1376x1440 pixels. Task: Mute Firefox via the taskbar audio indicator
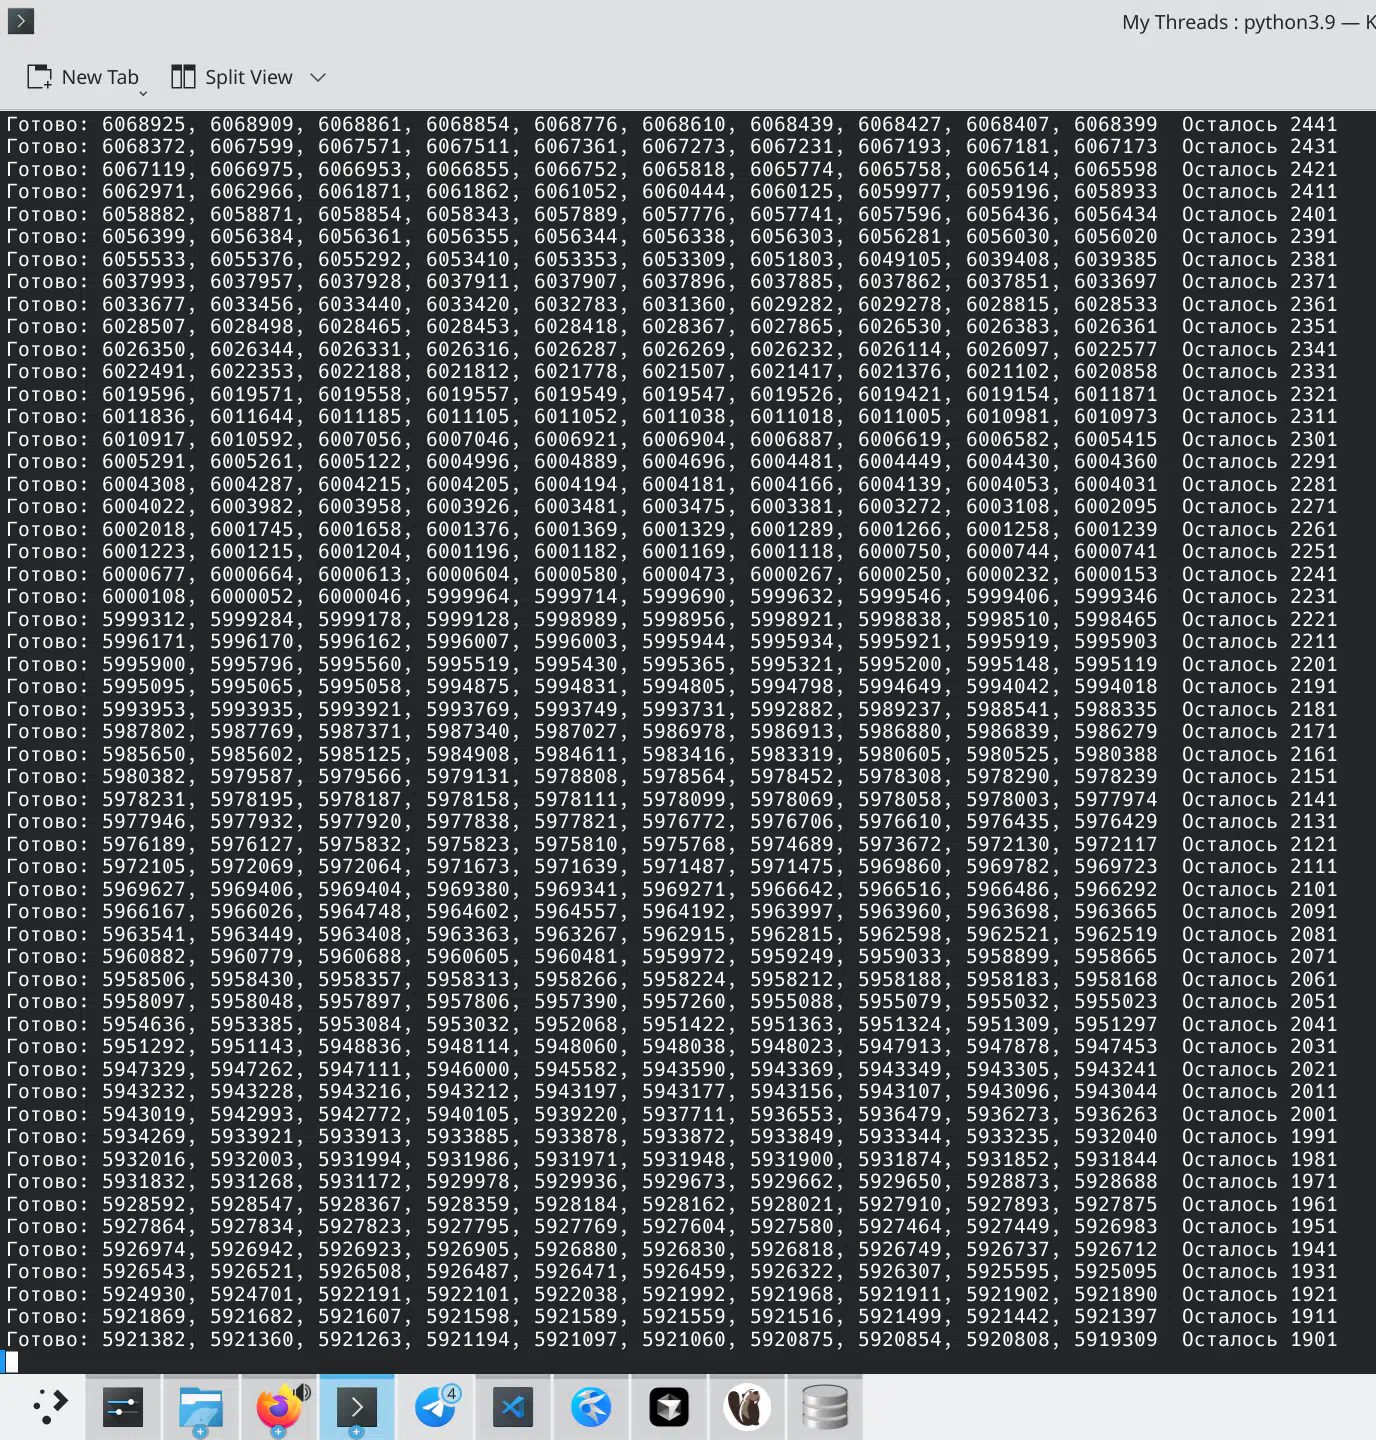pyautogui.click(x=303, y=1391)
